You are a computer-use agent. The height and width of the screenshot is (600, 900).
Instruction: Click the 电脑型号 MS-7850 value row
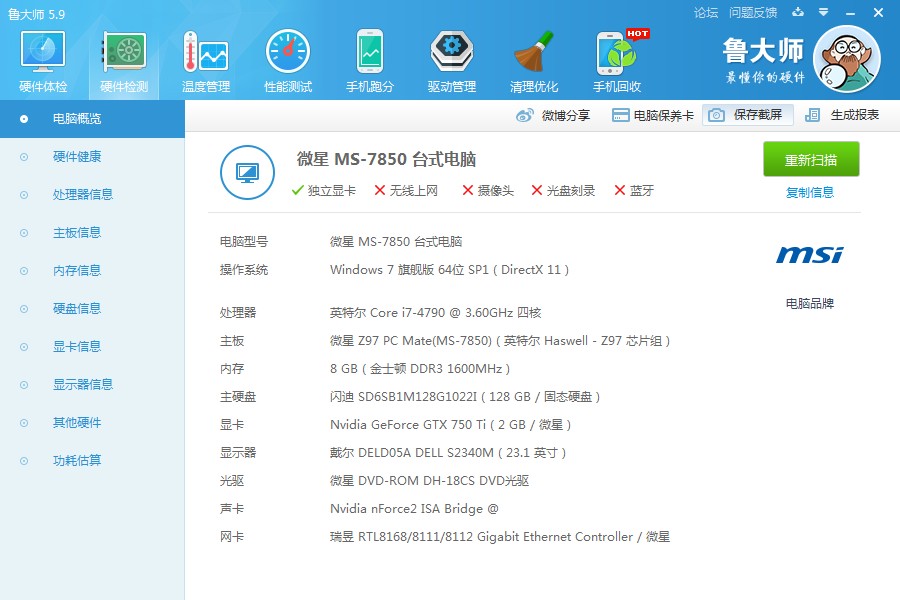point(395,242)
